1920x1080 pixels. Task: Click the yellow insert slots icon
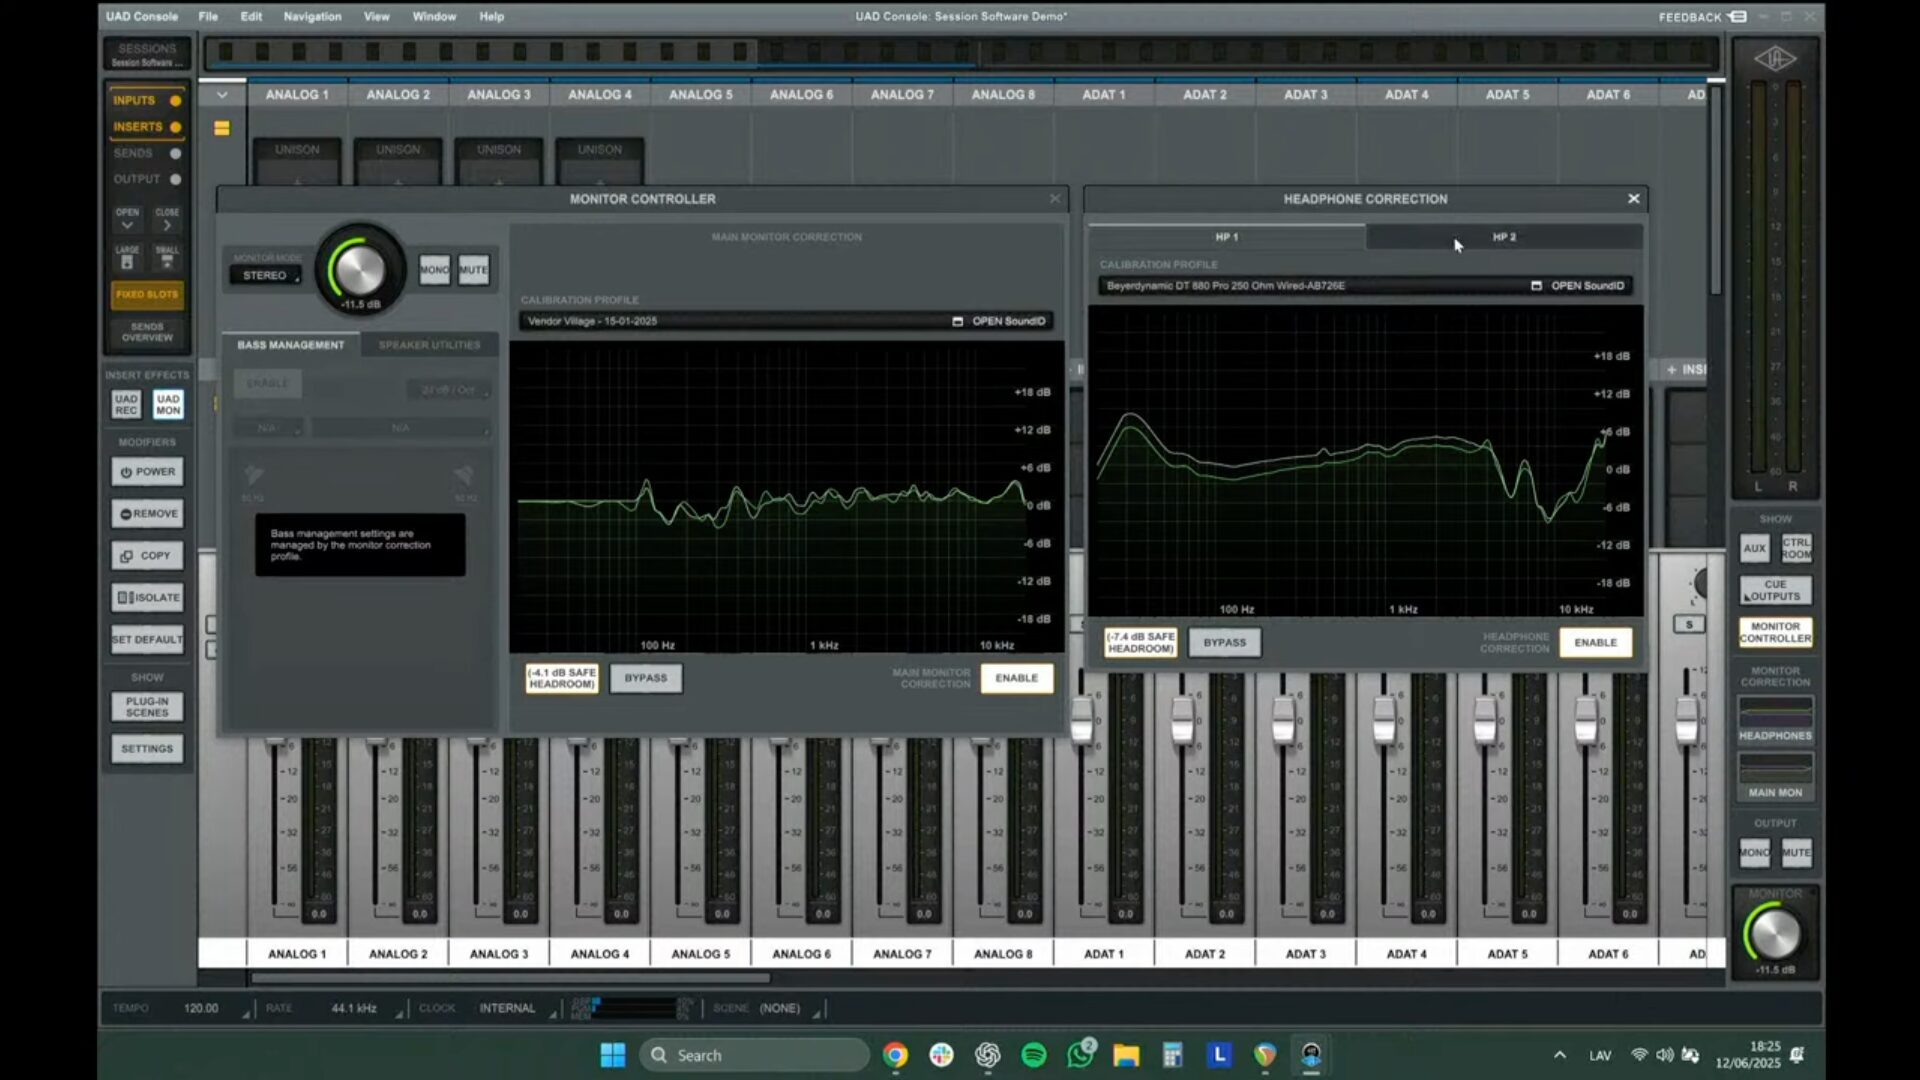point(222,128)
